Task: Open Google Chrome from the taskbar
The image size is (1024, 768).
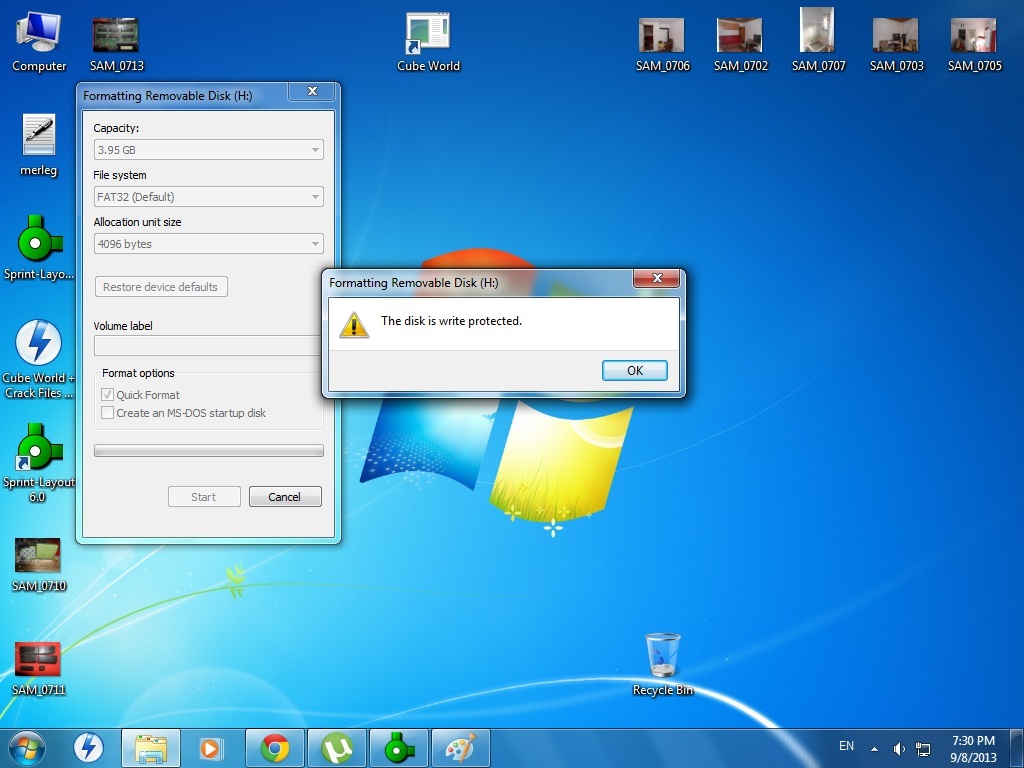Action: click(x=274, y=748)
